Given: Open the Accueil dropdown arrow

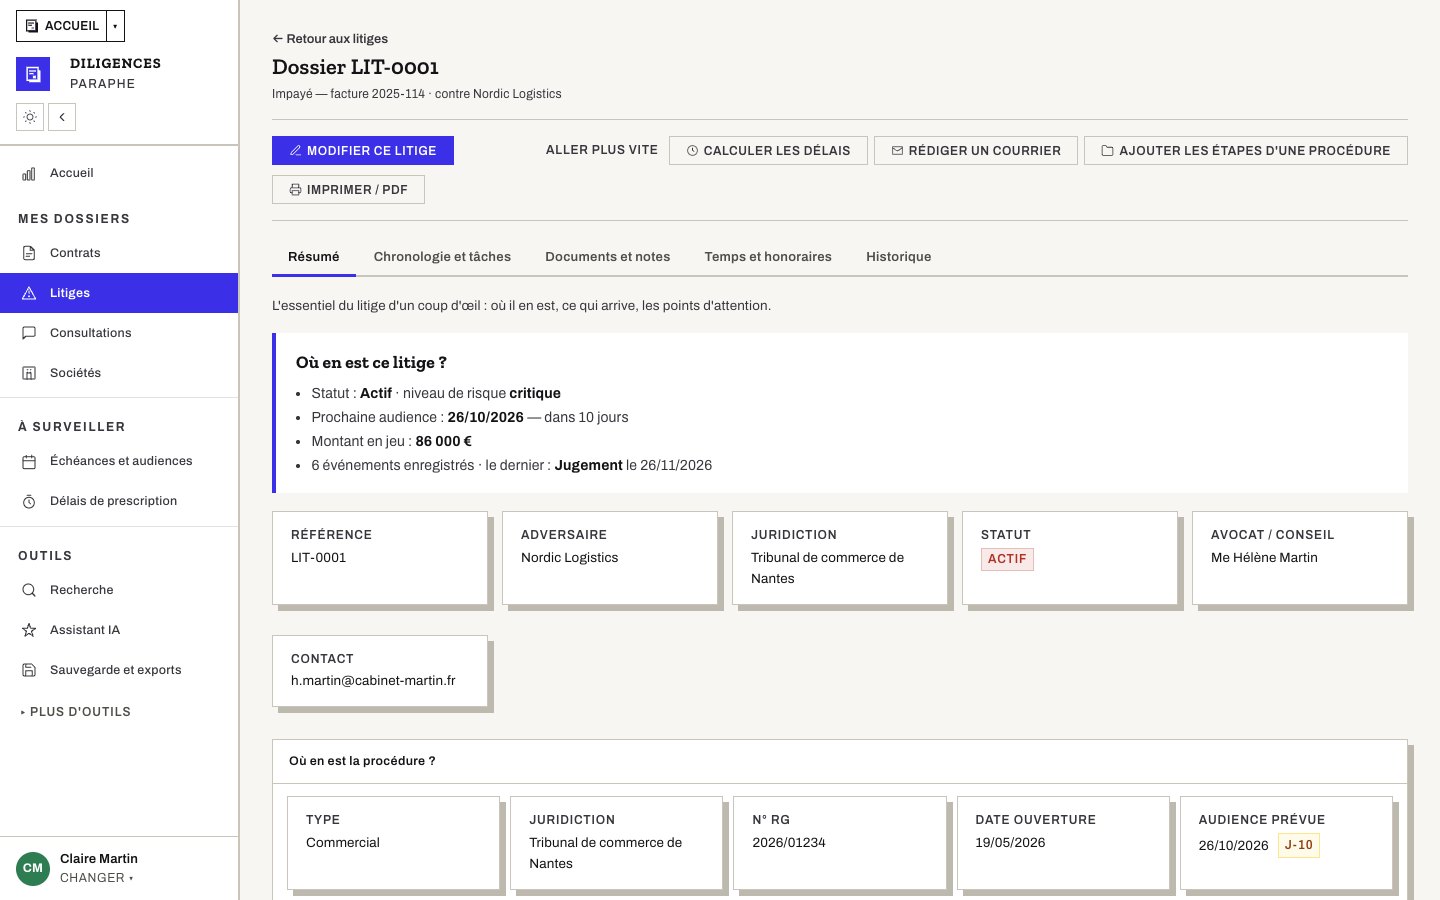Looking at the screenshot, I should 115,26.
